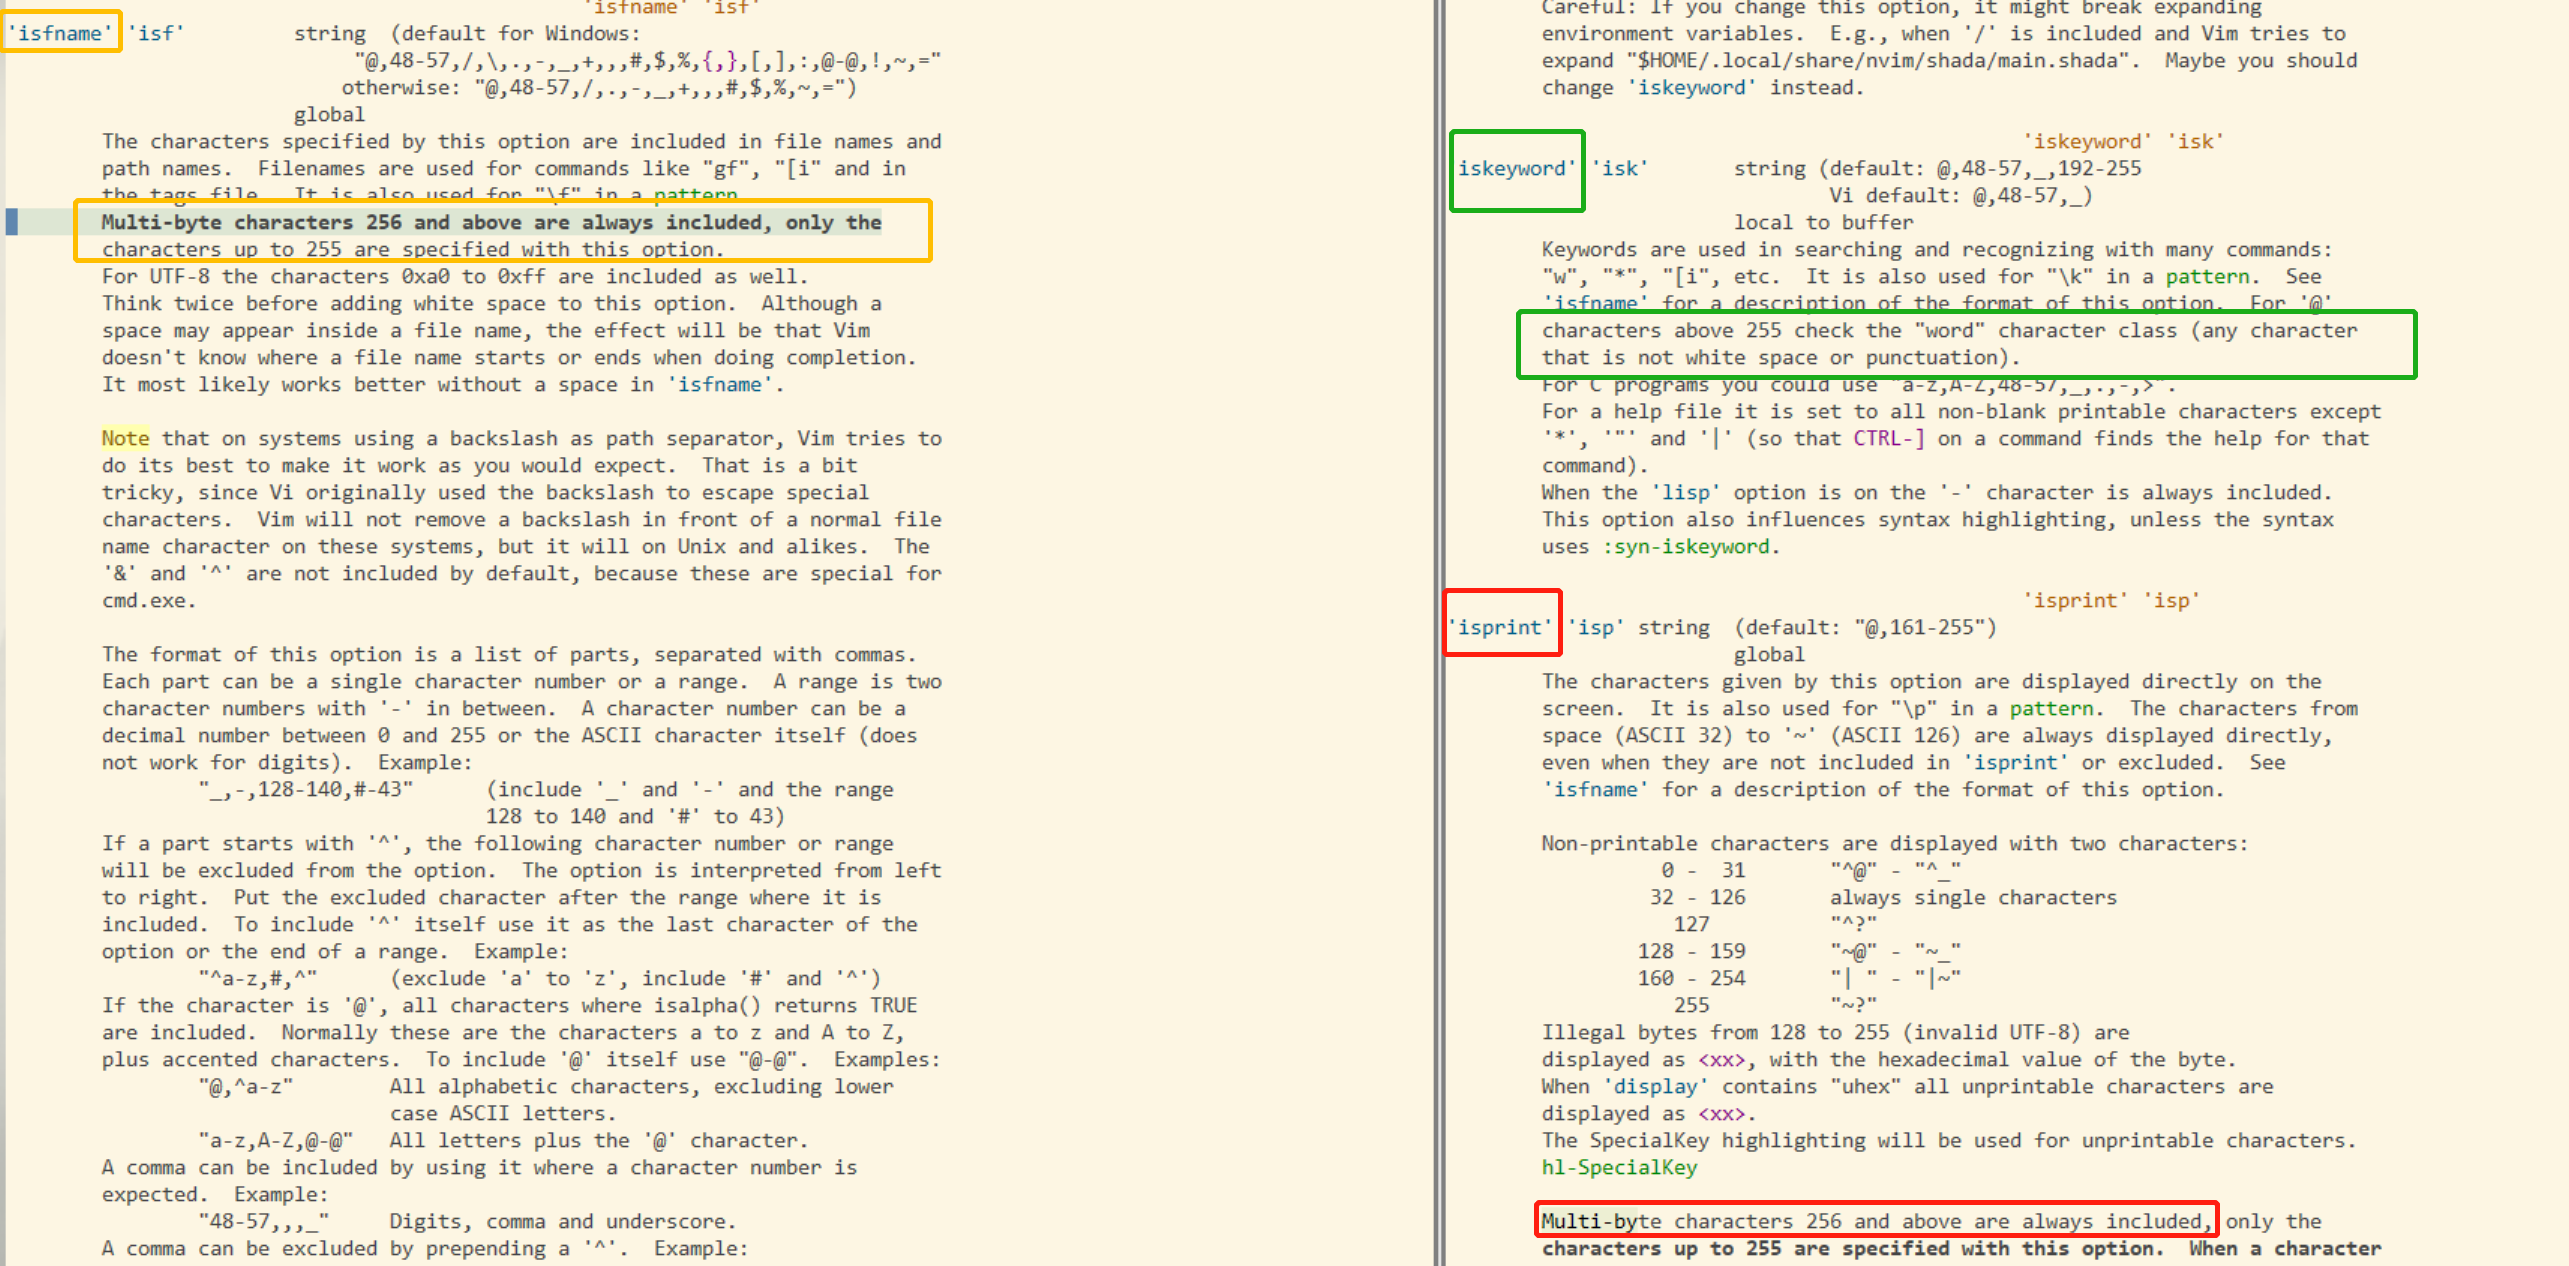Open the hl-SpecialKey help link
This screenshot has height=1266, width=2569.
1619,1167
